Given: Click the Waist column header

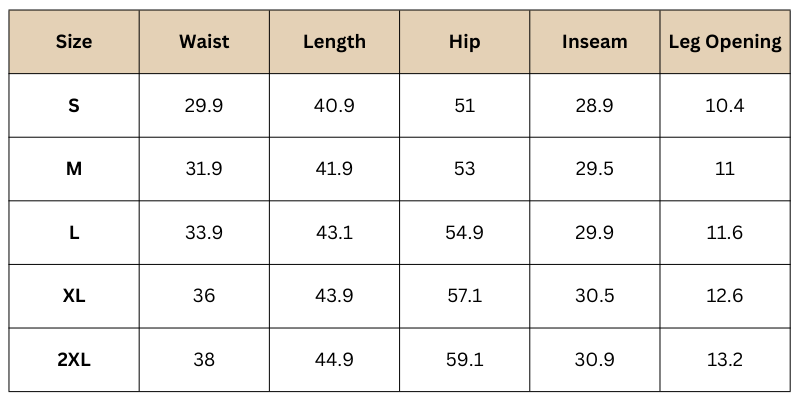Looking at the screenshot, I should pos(204,42).
